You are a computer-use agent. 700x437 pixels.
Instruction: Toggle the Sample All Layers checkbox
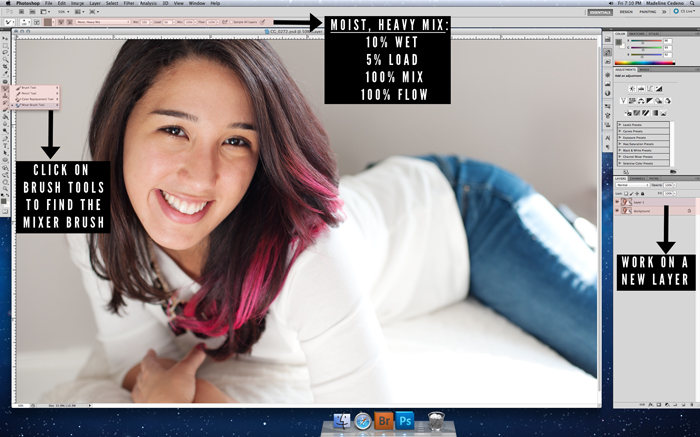click(231, 22)
